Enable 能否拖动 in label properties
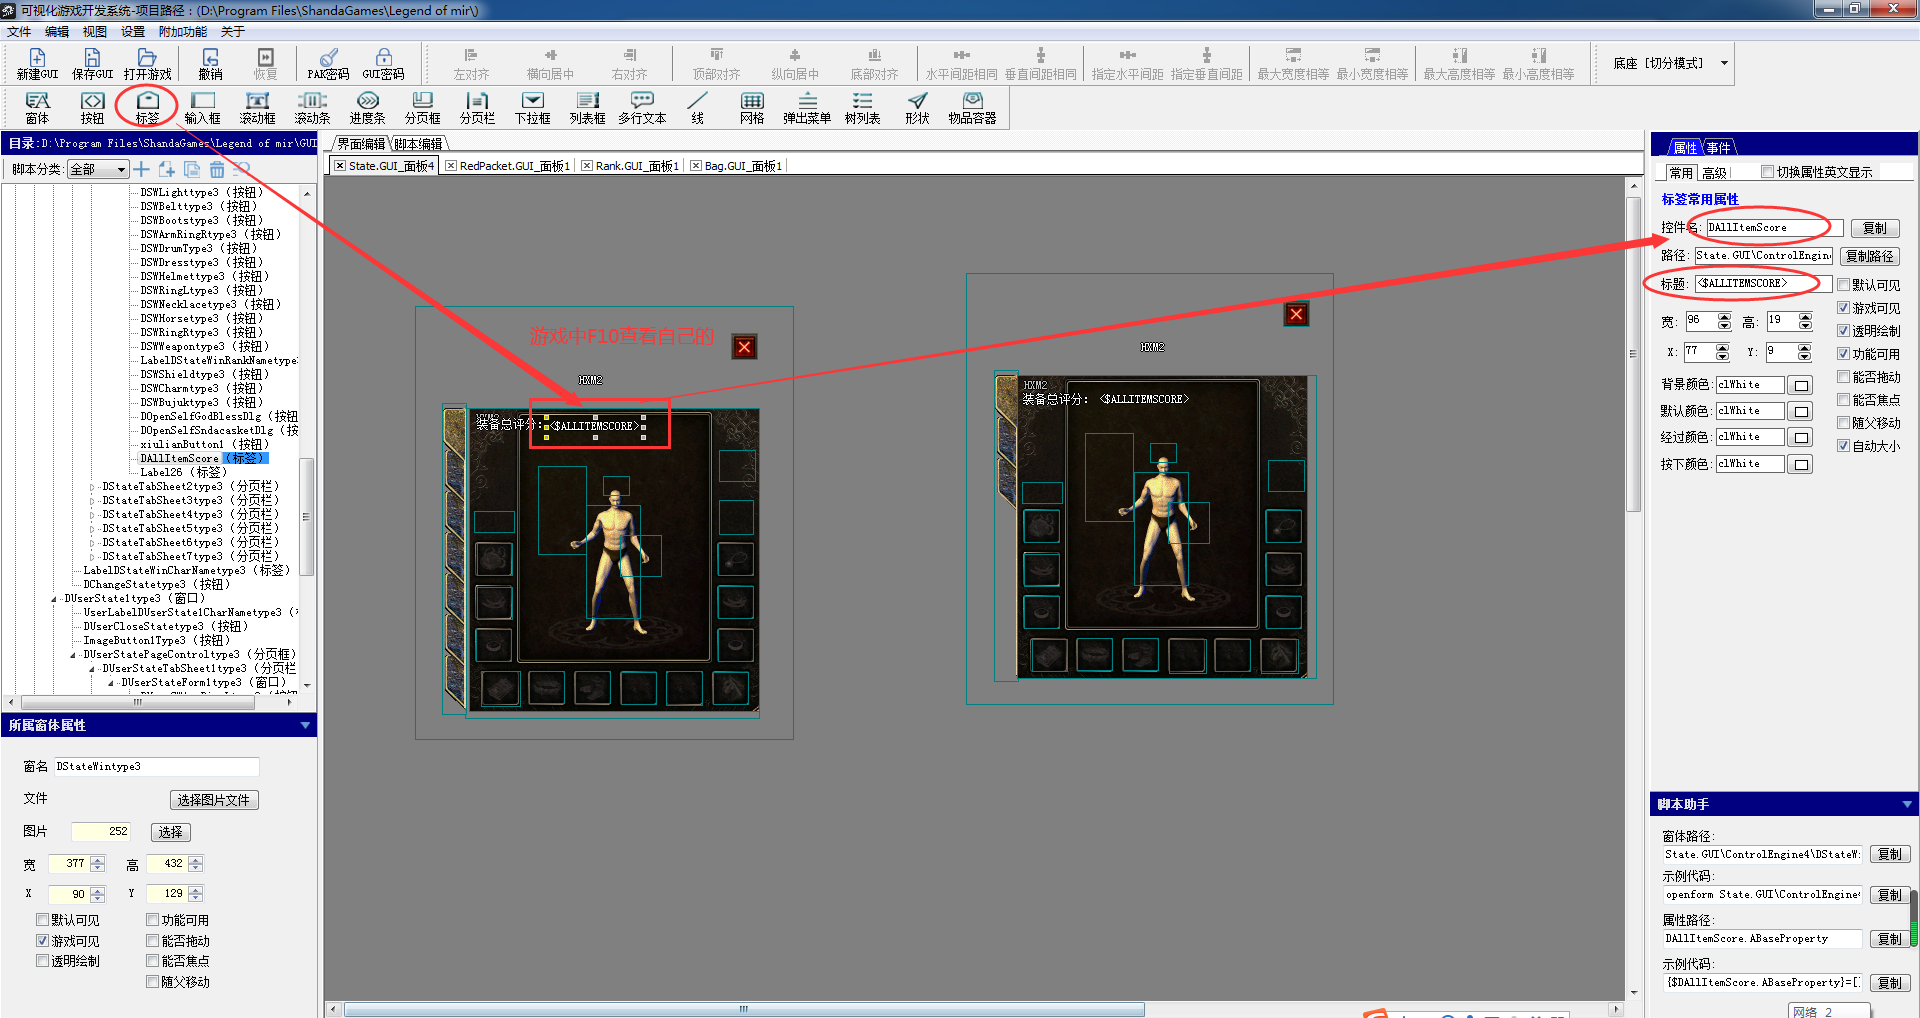This screenshot has width=1920, height=1018. (1843, 377)
